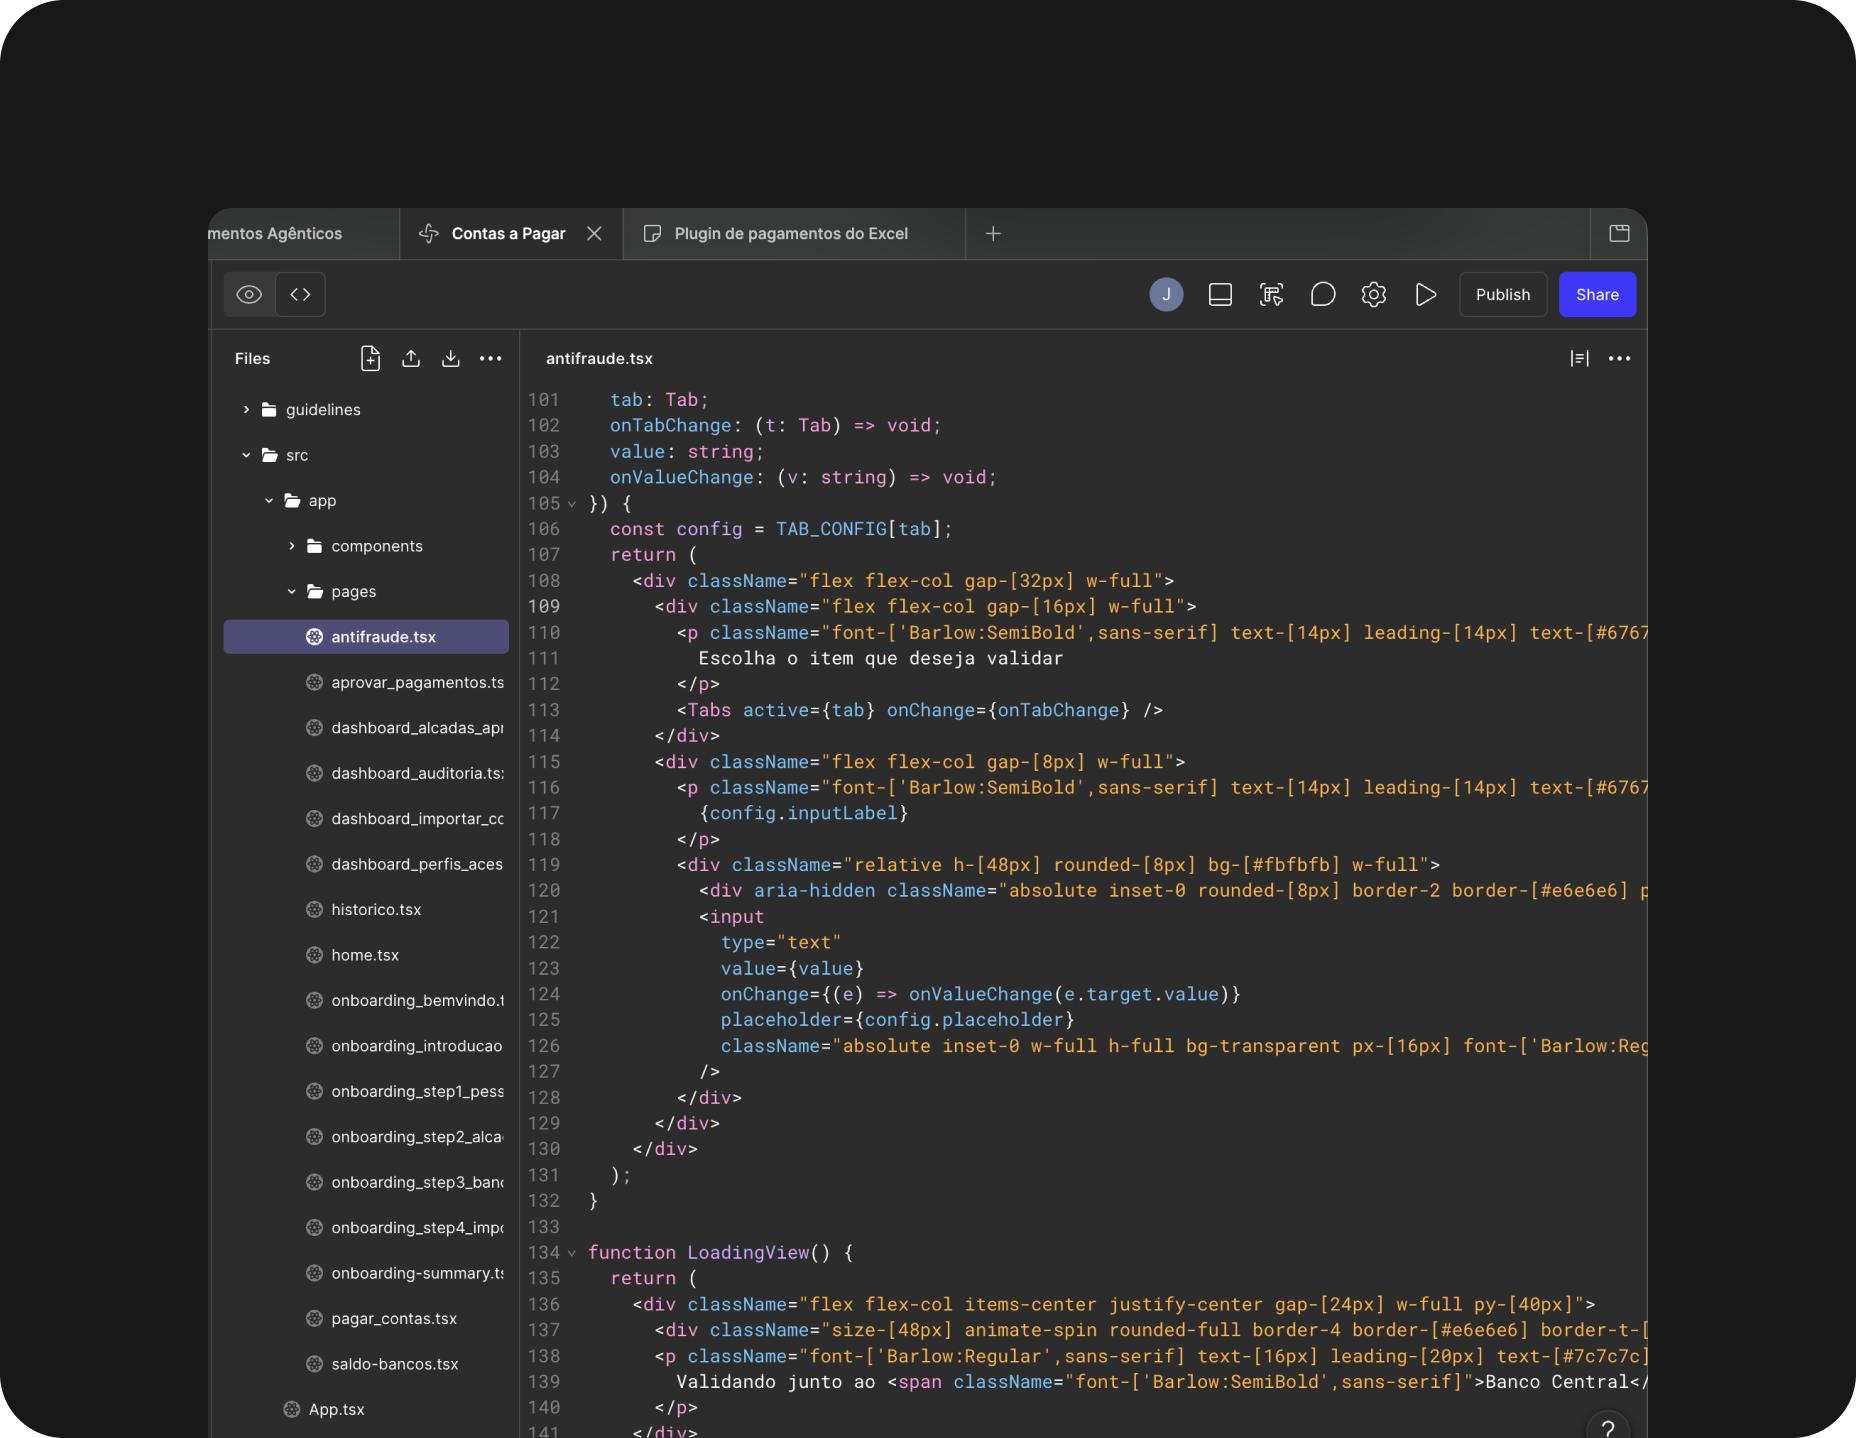
Task: Select the inspect element cursor icon
Action: [1271, 294]
